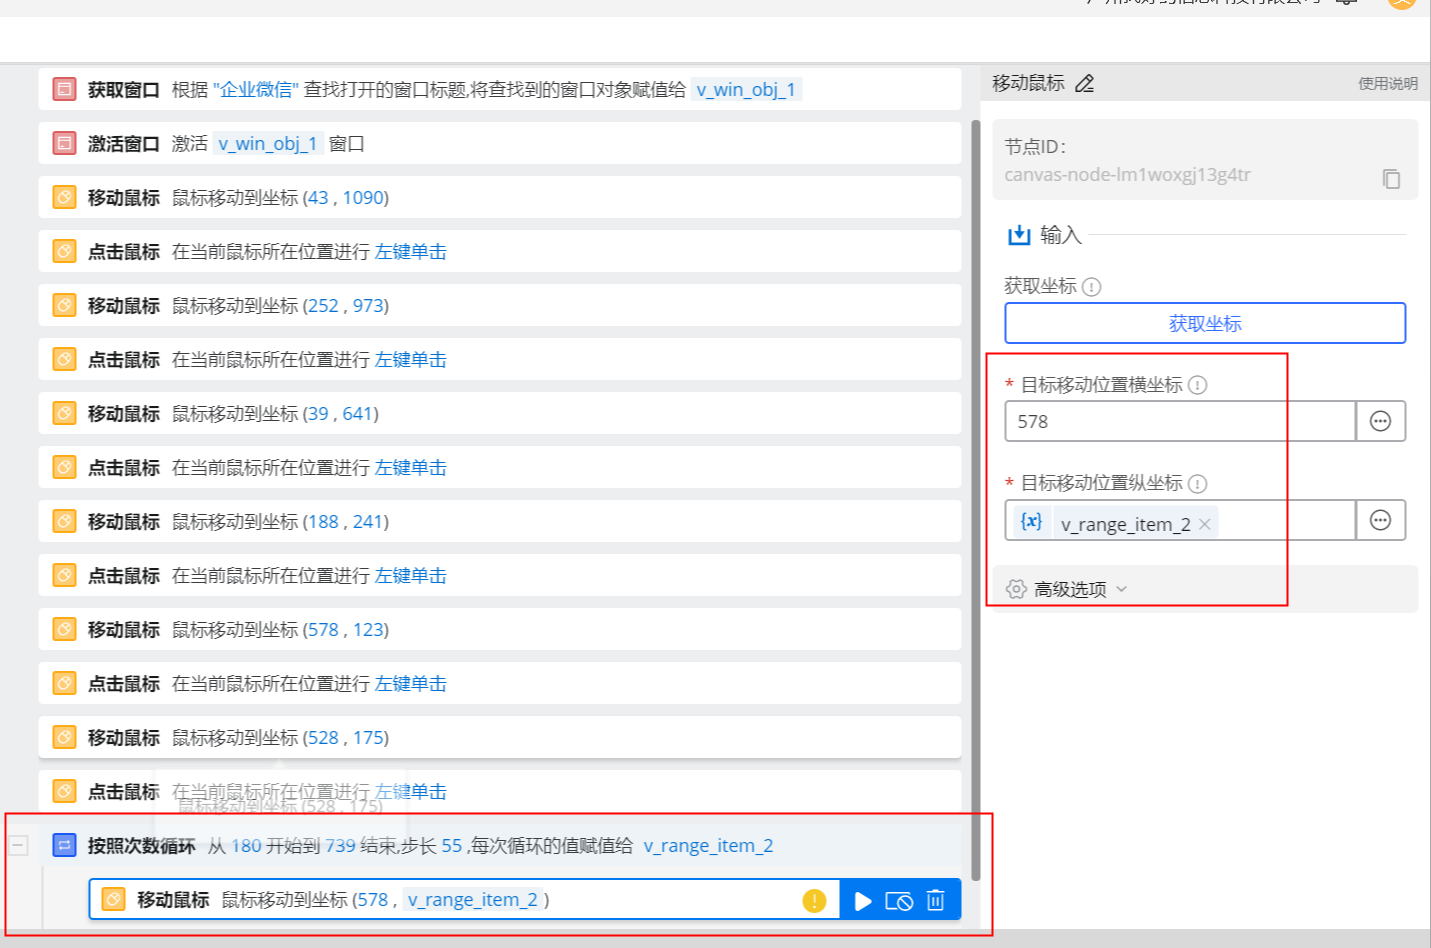The height and width of the screenshot is (948, 1431).
Task: Click the horizontal coordinate field containing 578
Action: (1180, 421)
